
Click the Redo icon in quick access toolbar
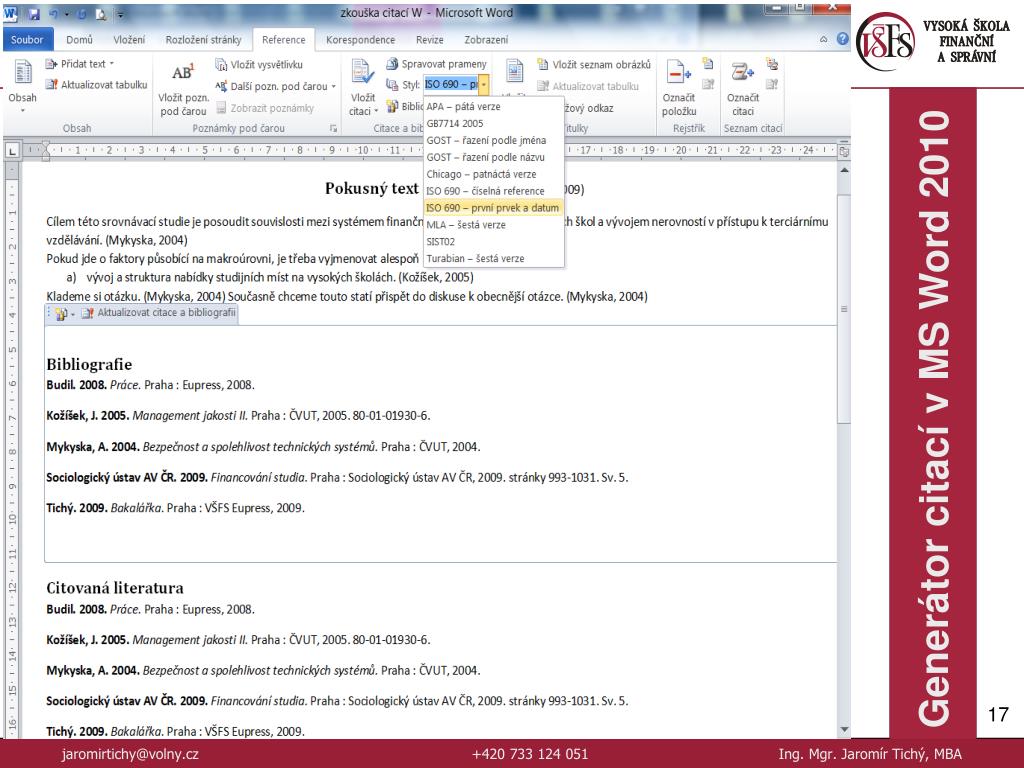click(82, 14)
